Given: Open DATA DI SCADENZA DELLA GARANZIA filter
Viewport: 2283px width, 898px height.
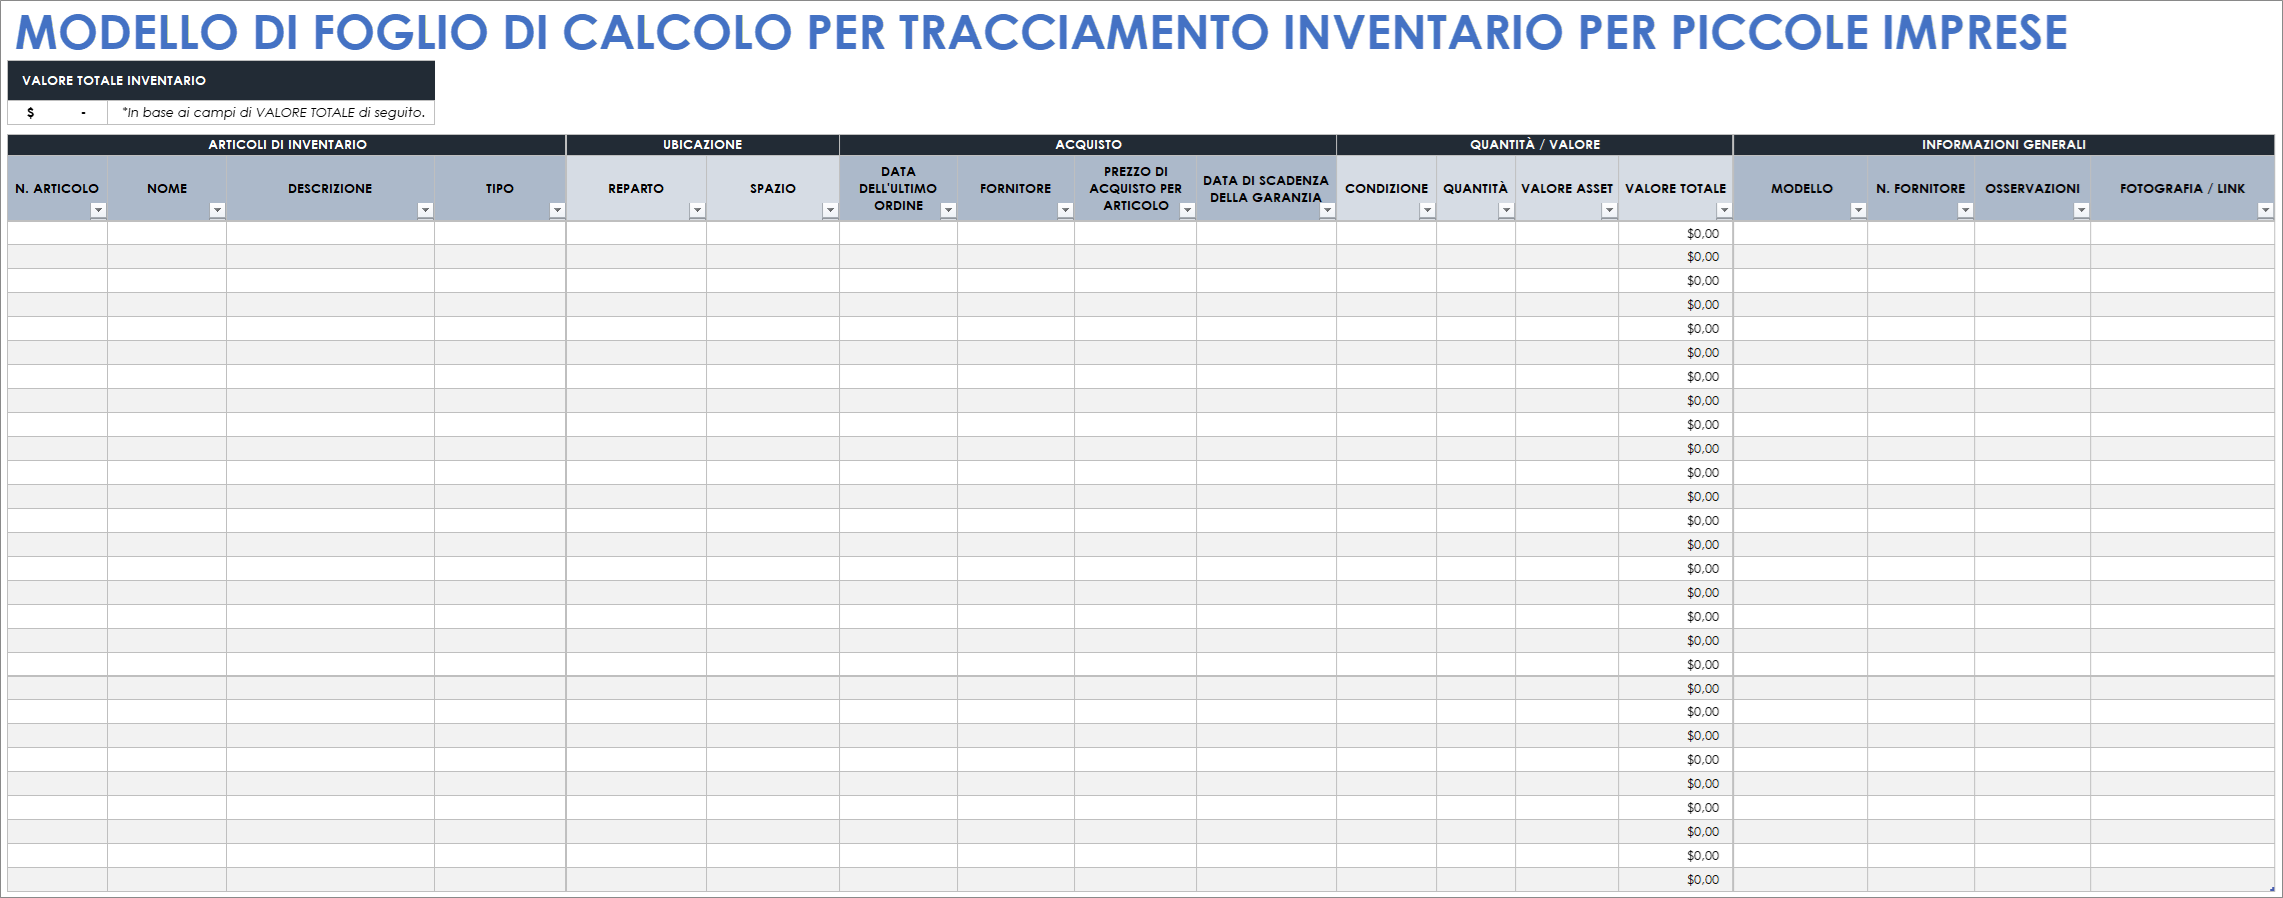Looking at the screenshot, I should click(1327, 210).
